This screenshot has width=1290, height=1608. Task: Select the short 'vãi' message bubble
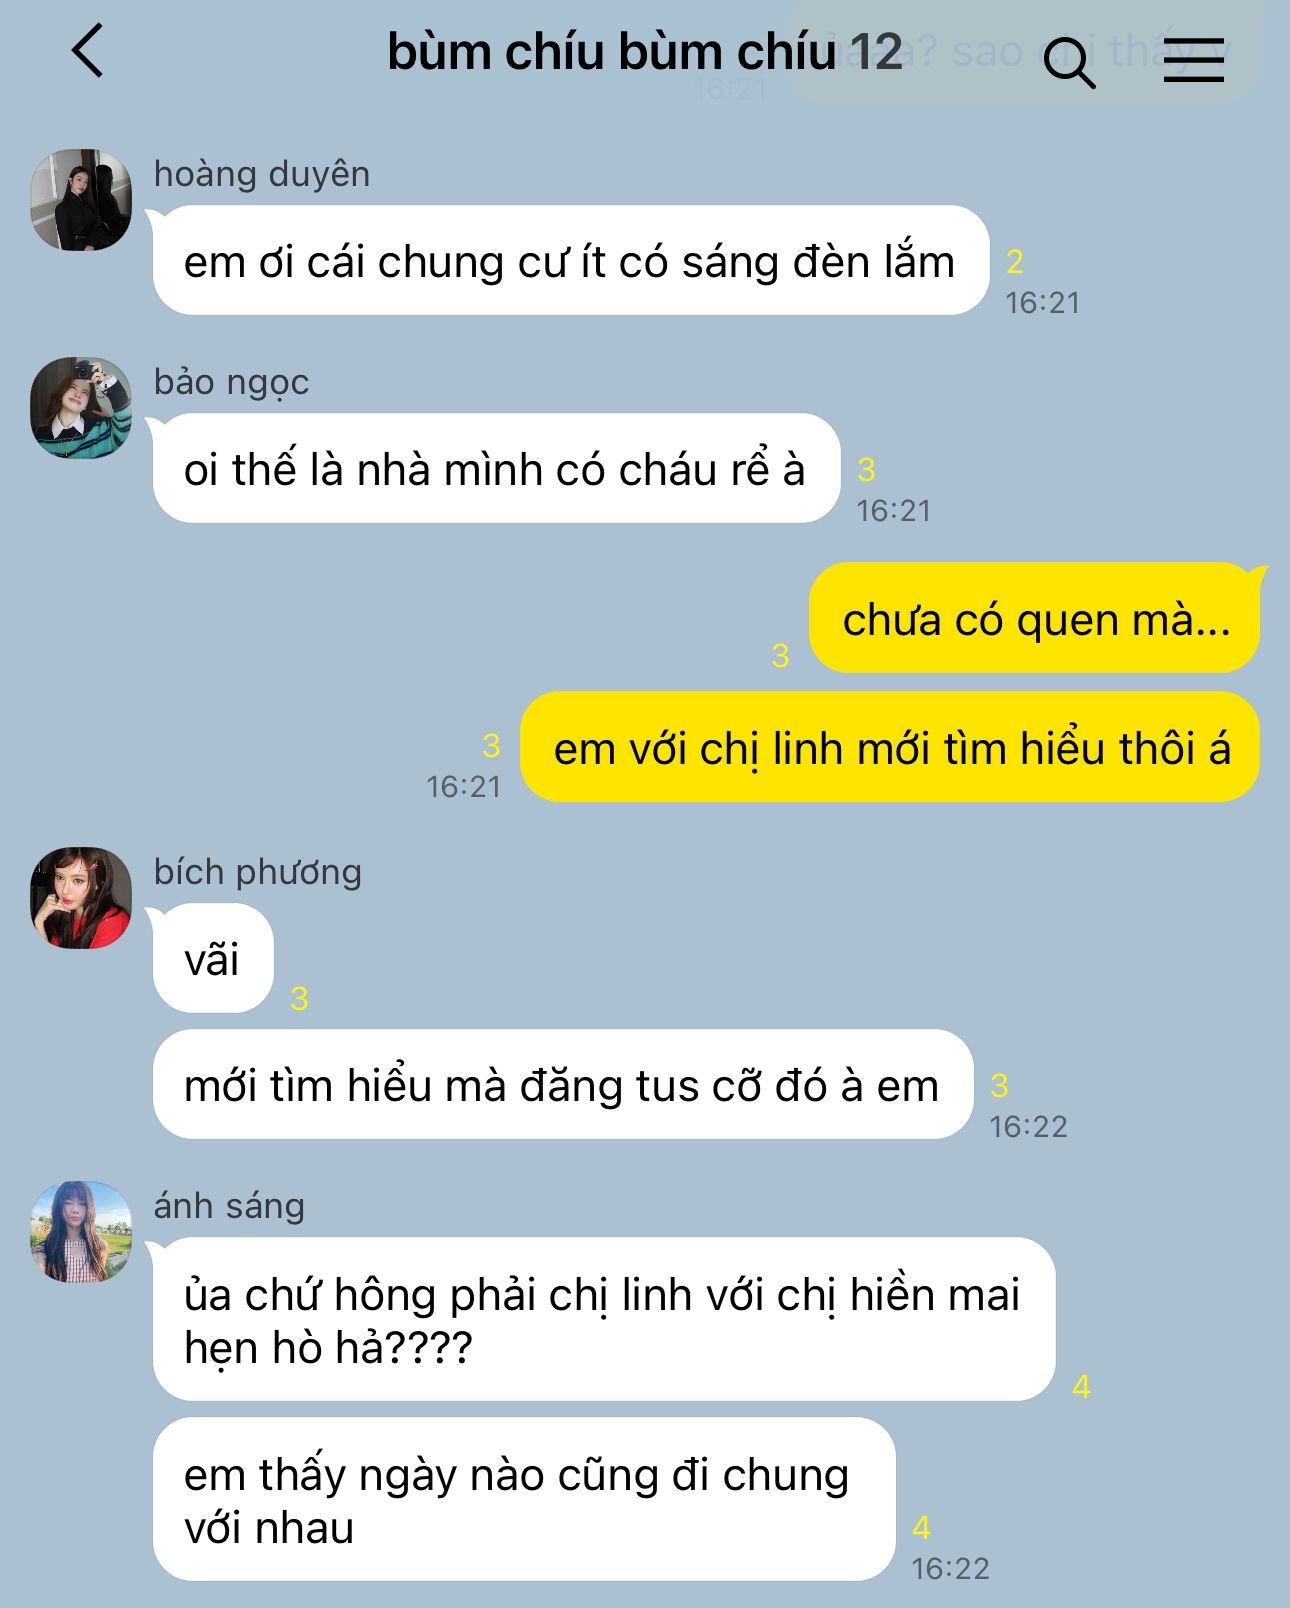point(212,959)
